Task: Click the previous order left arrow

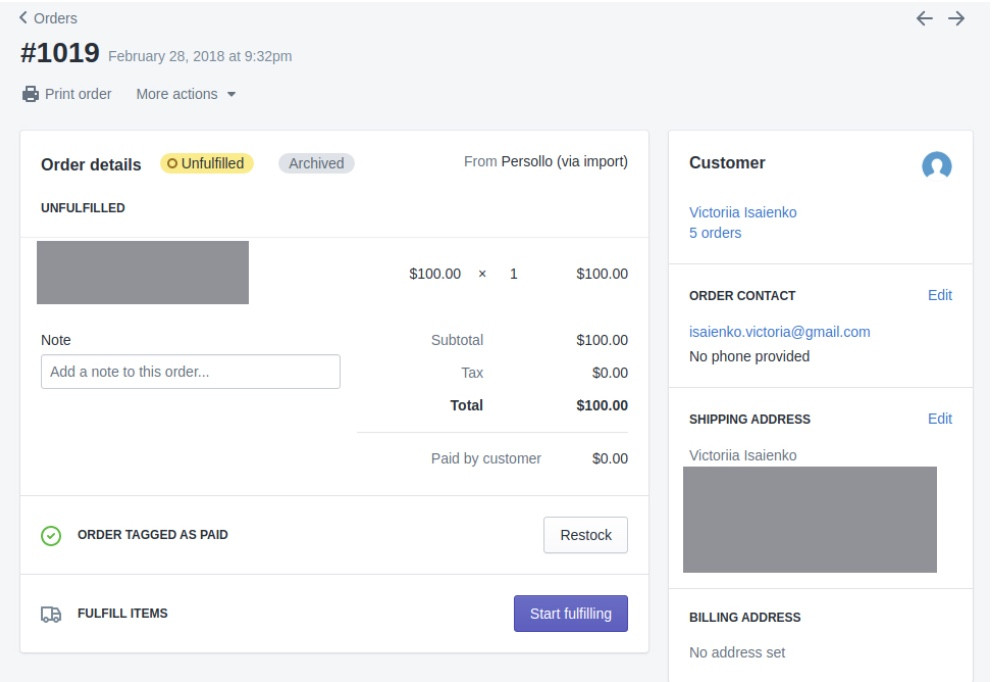Action: click(x=924, y=18)
